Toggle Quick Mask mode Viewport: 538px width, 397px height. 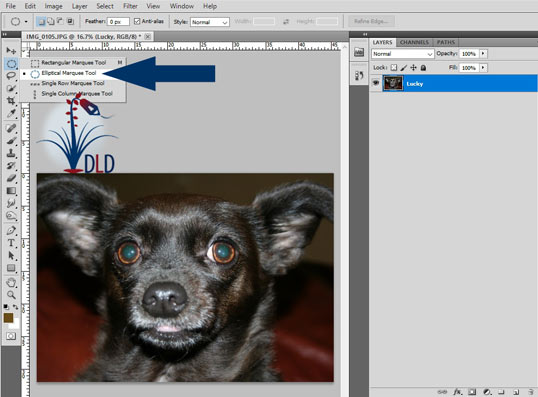point(11,336)
